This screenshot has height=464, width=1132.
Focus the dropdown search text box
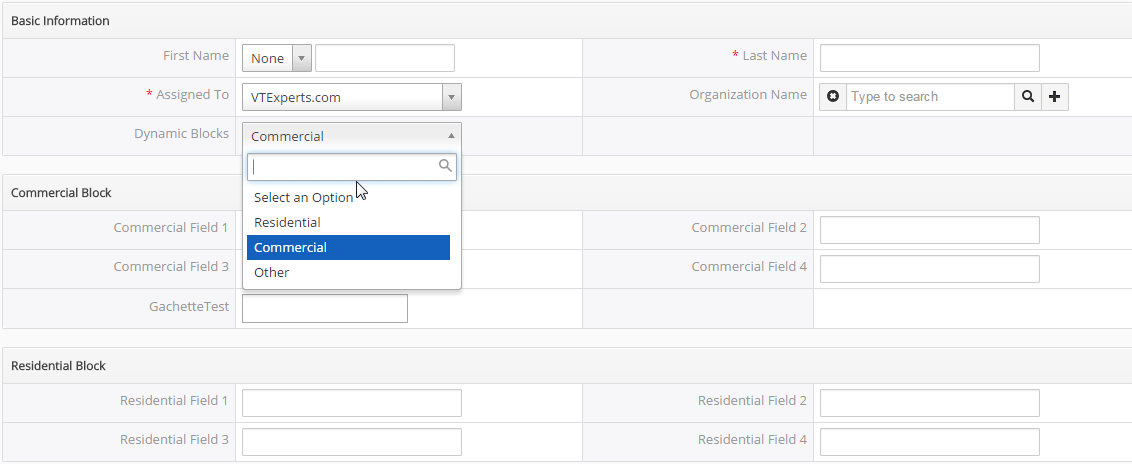pos(352,167)
